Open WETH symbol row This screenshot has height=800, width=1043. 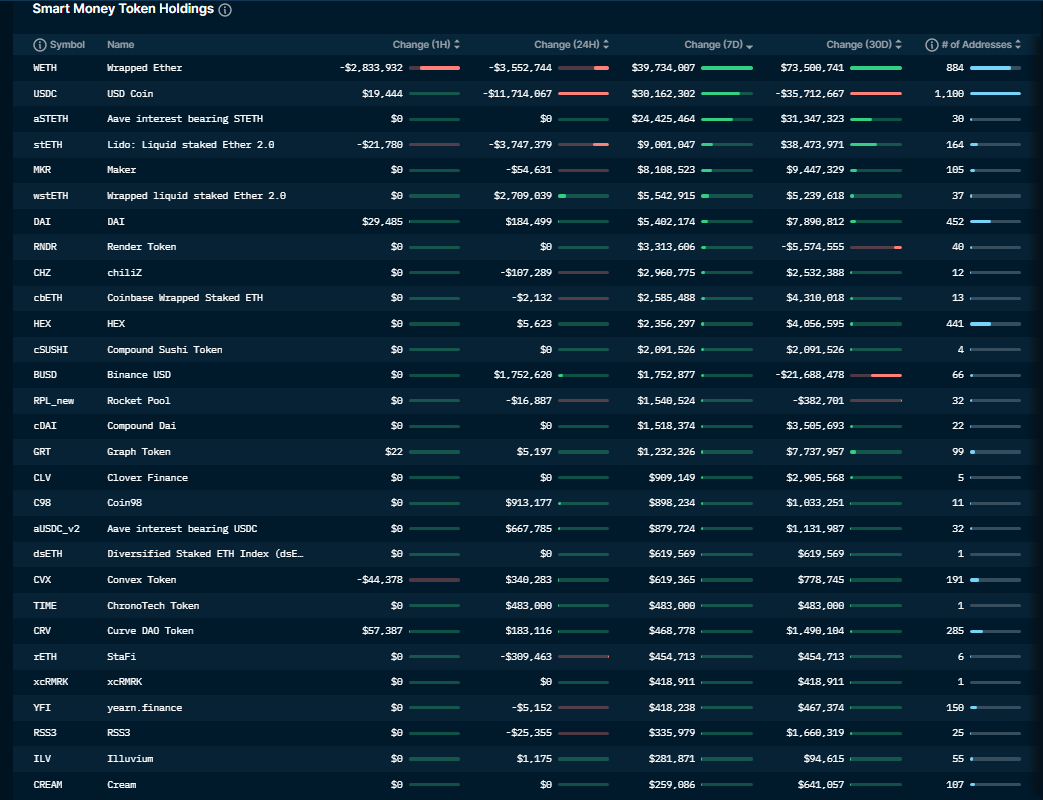click(45, 68)
